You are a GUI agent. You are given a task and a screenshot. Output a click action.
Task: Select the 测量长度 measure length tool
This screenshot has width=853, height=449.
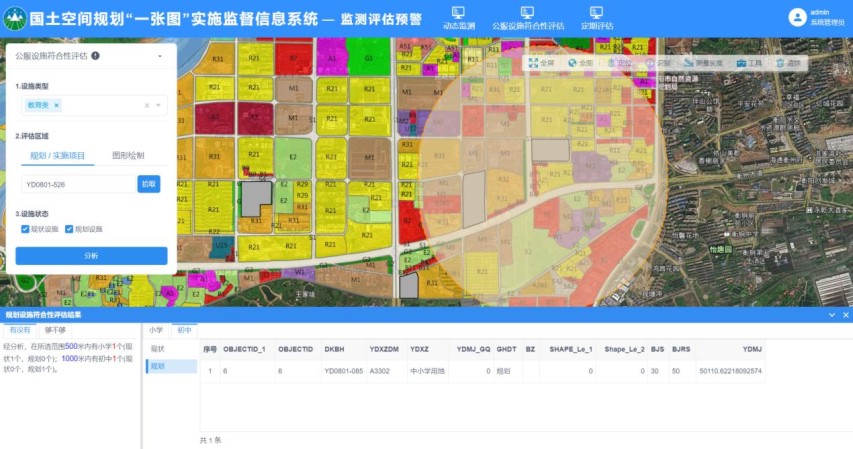click(689, 62)
